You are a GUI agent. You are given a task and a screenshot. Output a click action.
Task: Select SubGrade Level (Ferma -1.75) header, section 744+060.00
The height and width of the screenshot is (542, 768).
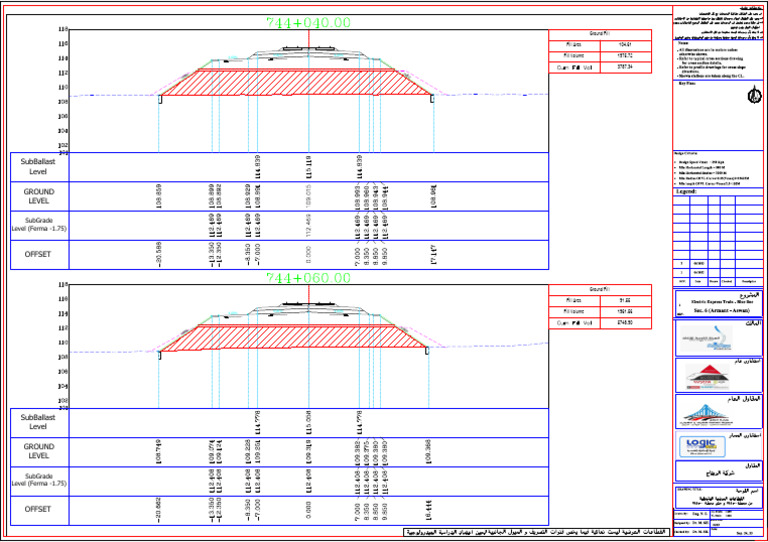click(x=39, y=480)
